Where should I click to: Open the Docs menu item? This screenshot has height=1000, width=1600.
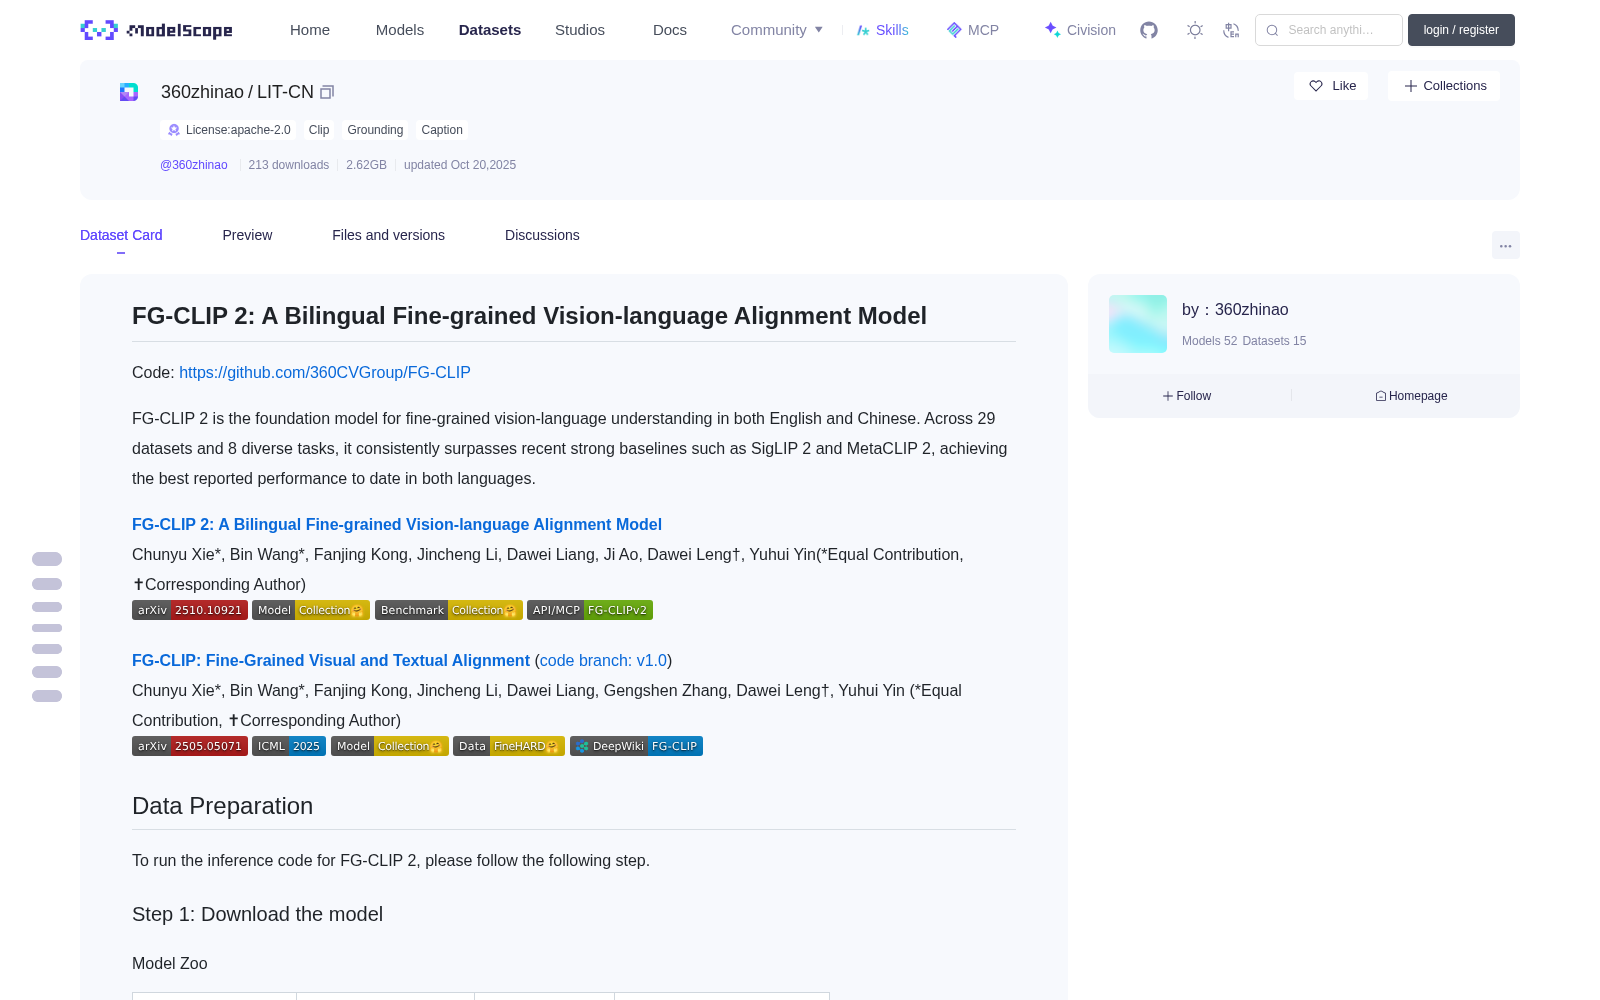[670, 30]
